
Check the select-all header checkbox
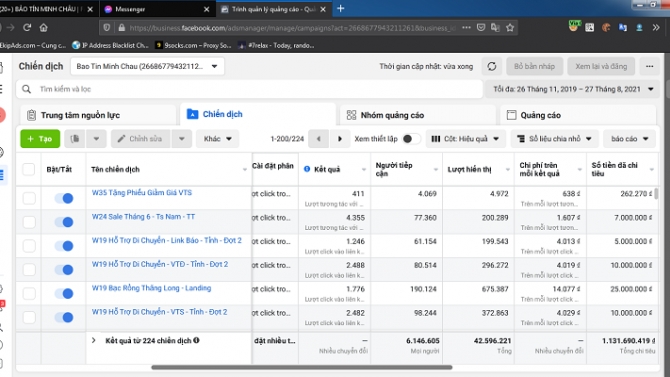tap(29, 169)
